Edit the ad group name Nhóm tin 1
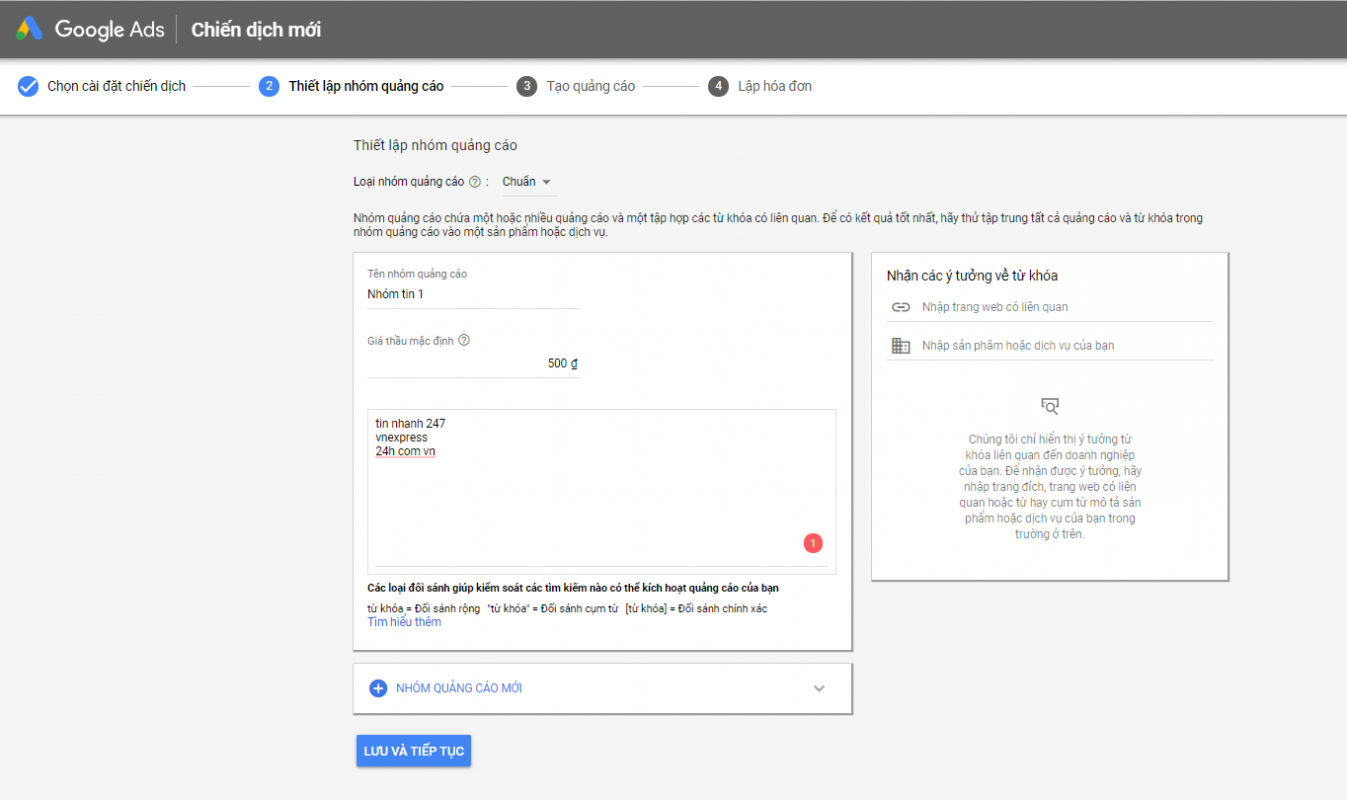 click(474, 294)
